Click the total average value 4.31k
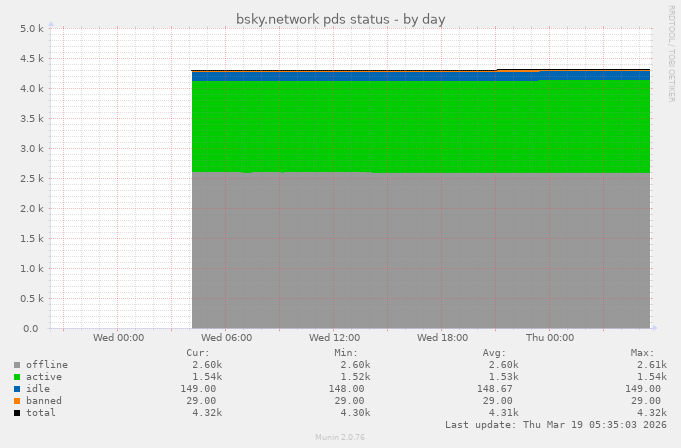This screenshot has height=448, width=681. (503, 412)
